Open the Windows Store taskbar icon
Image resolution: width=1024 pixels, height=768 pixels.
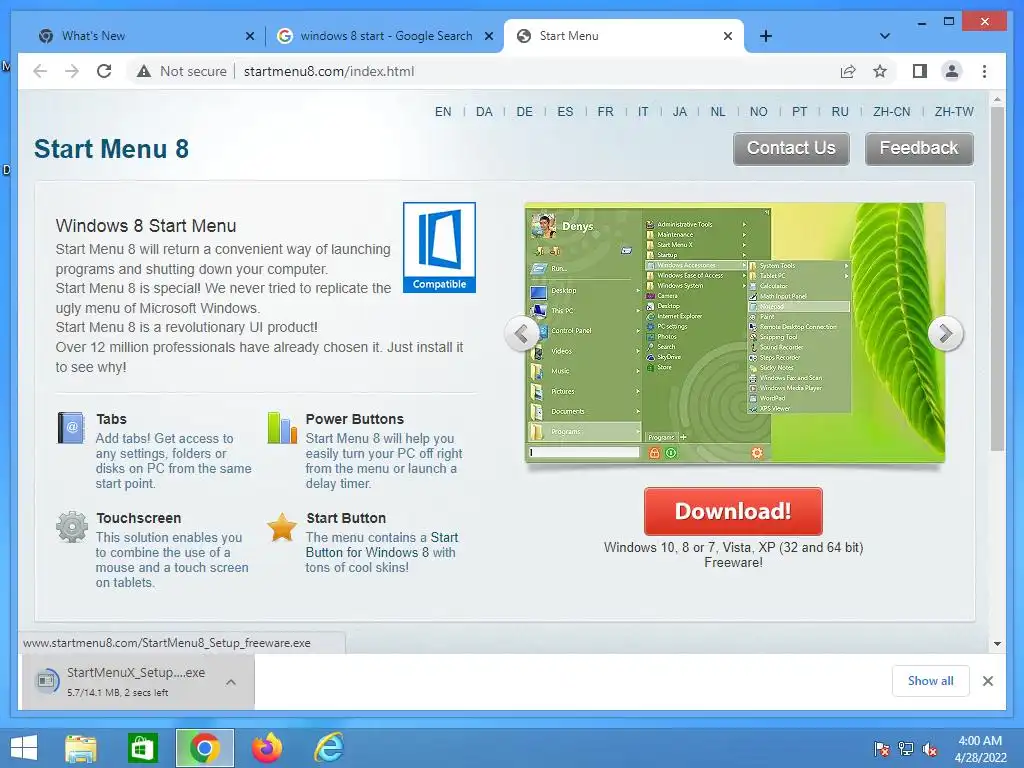[142, 748]
